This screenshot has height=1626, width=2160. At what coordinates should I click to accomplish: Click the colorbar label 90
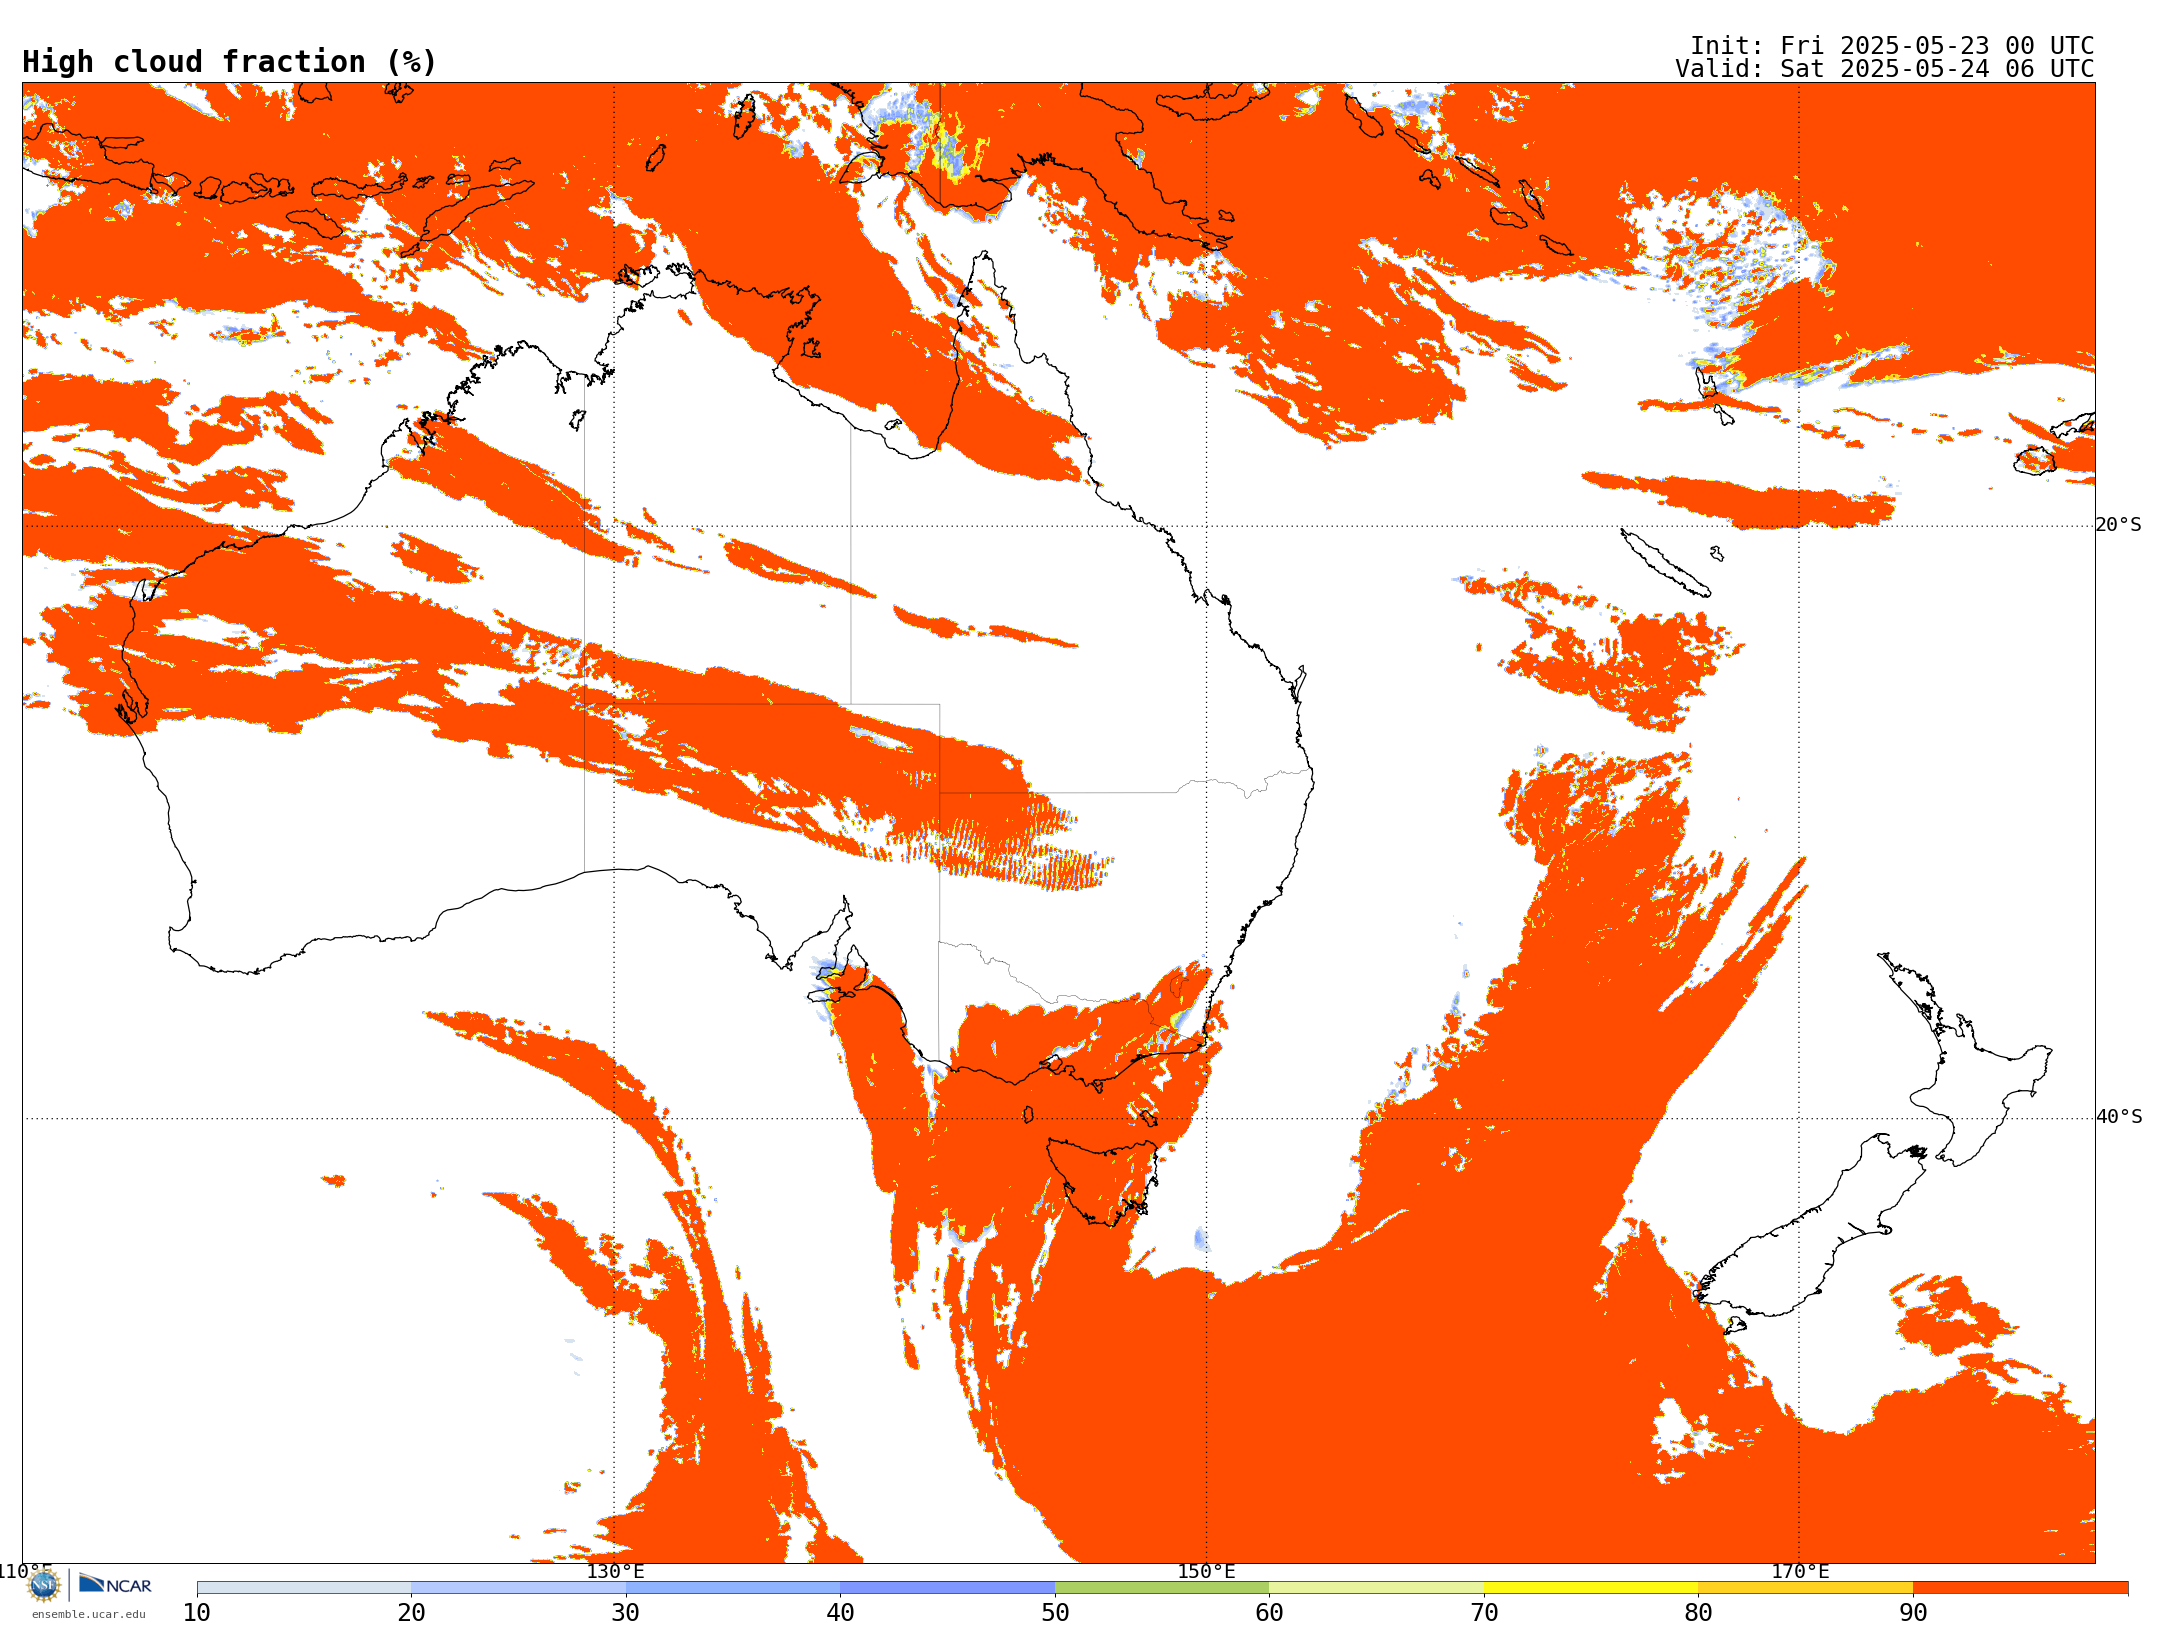coord(1913,1612)
